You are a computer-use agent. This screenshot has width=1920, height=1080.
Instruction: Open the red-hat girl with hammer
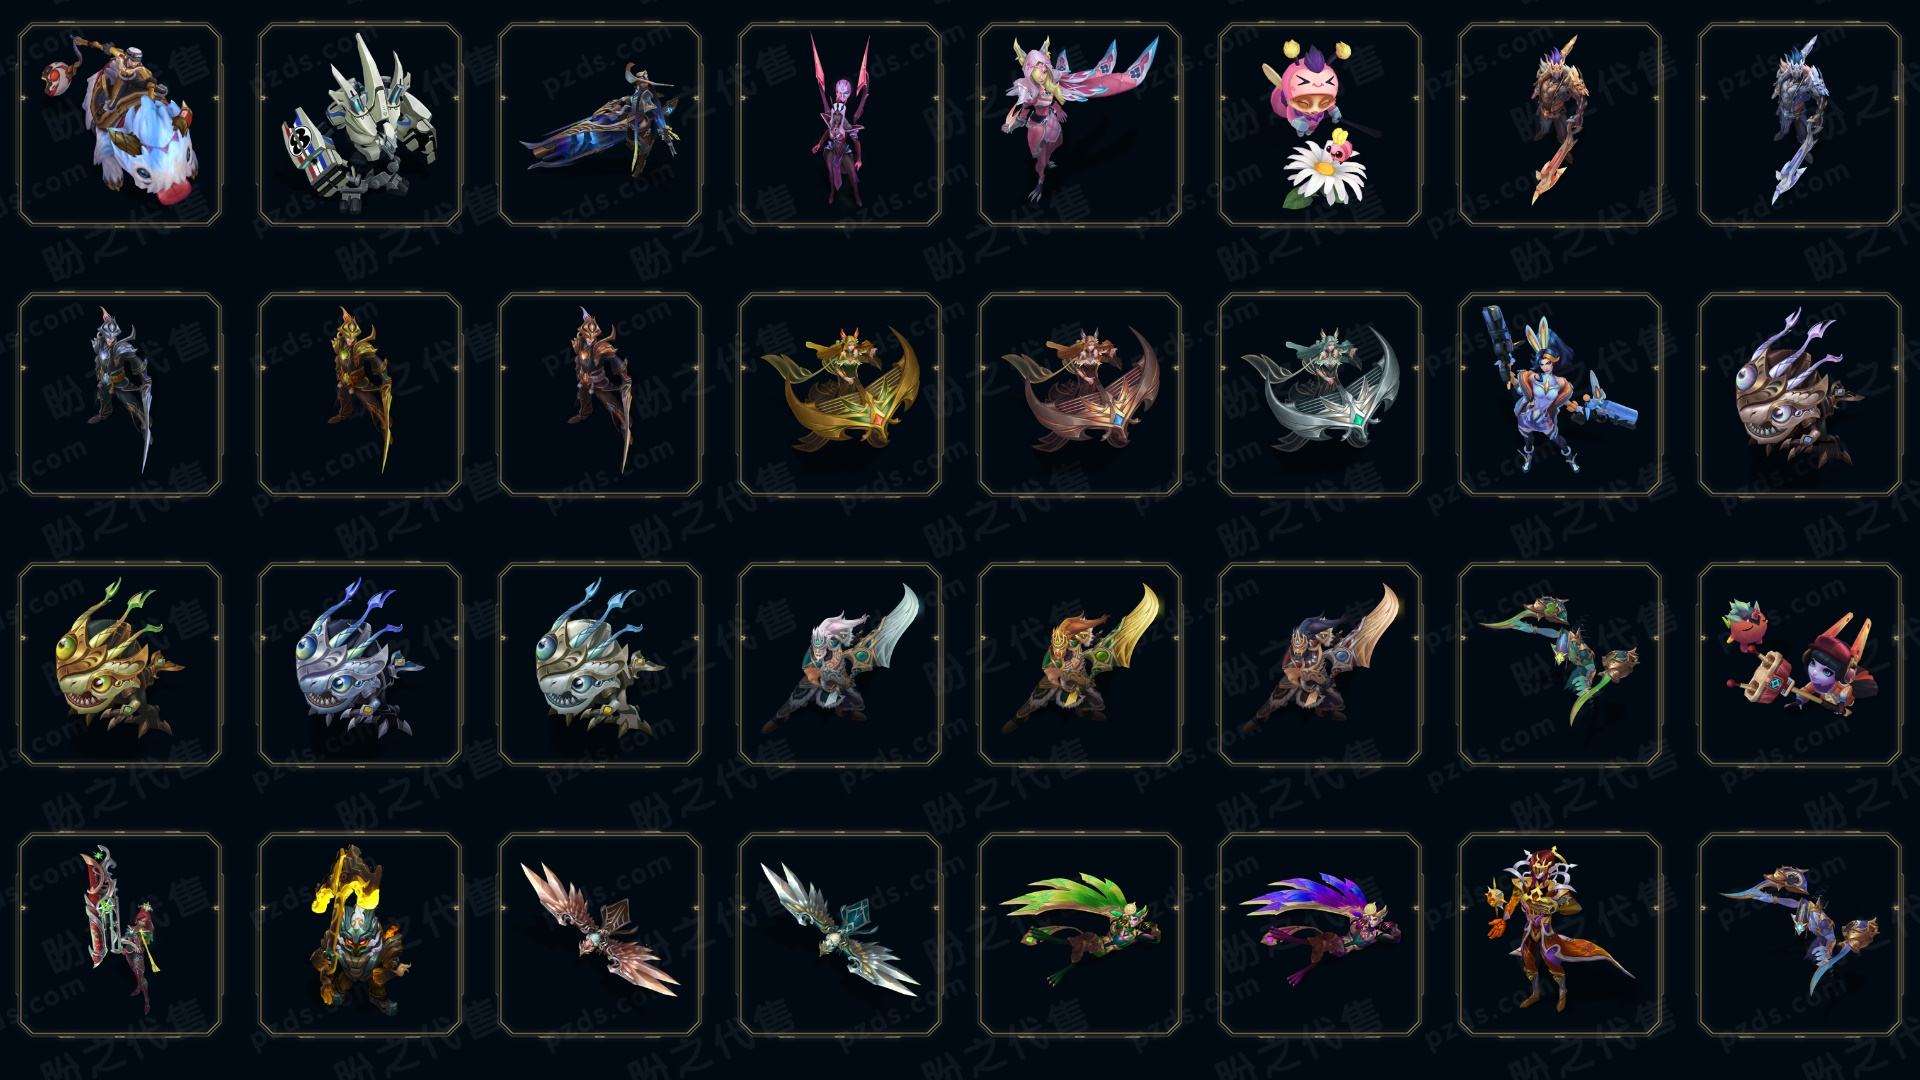tap(1800, 665)
